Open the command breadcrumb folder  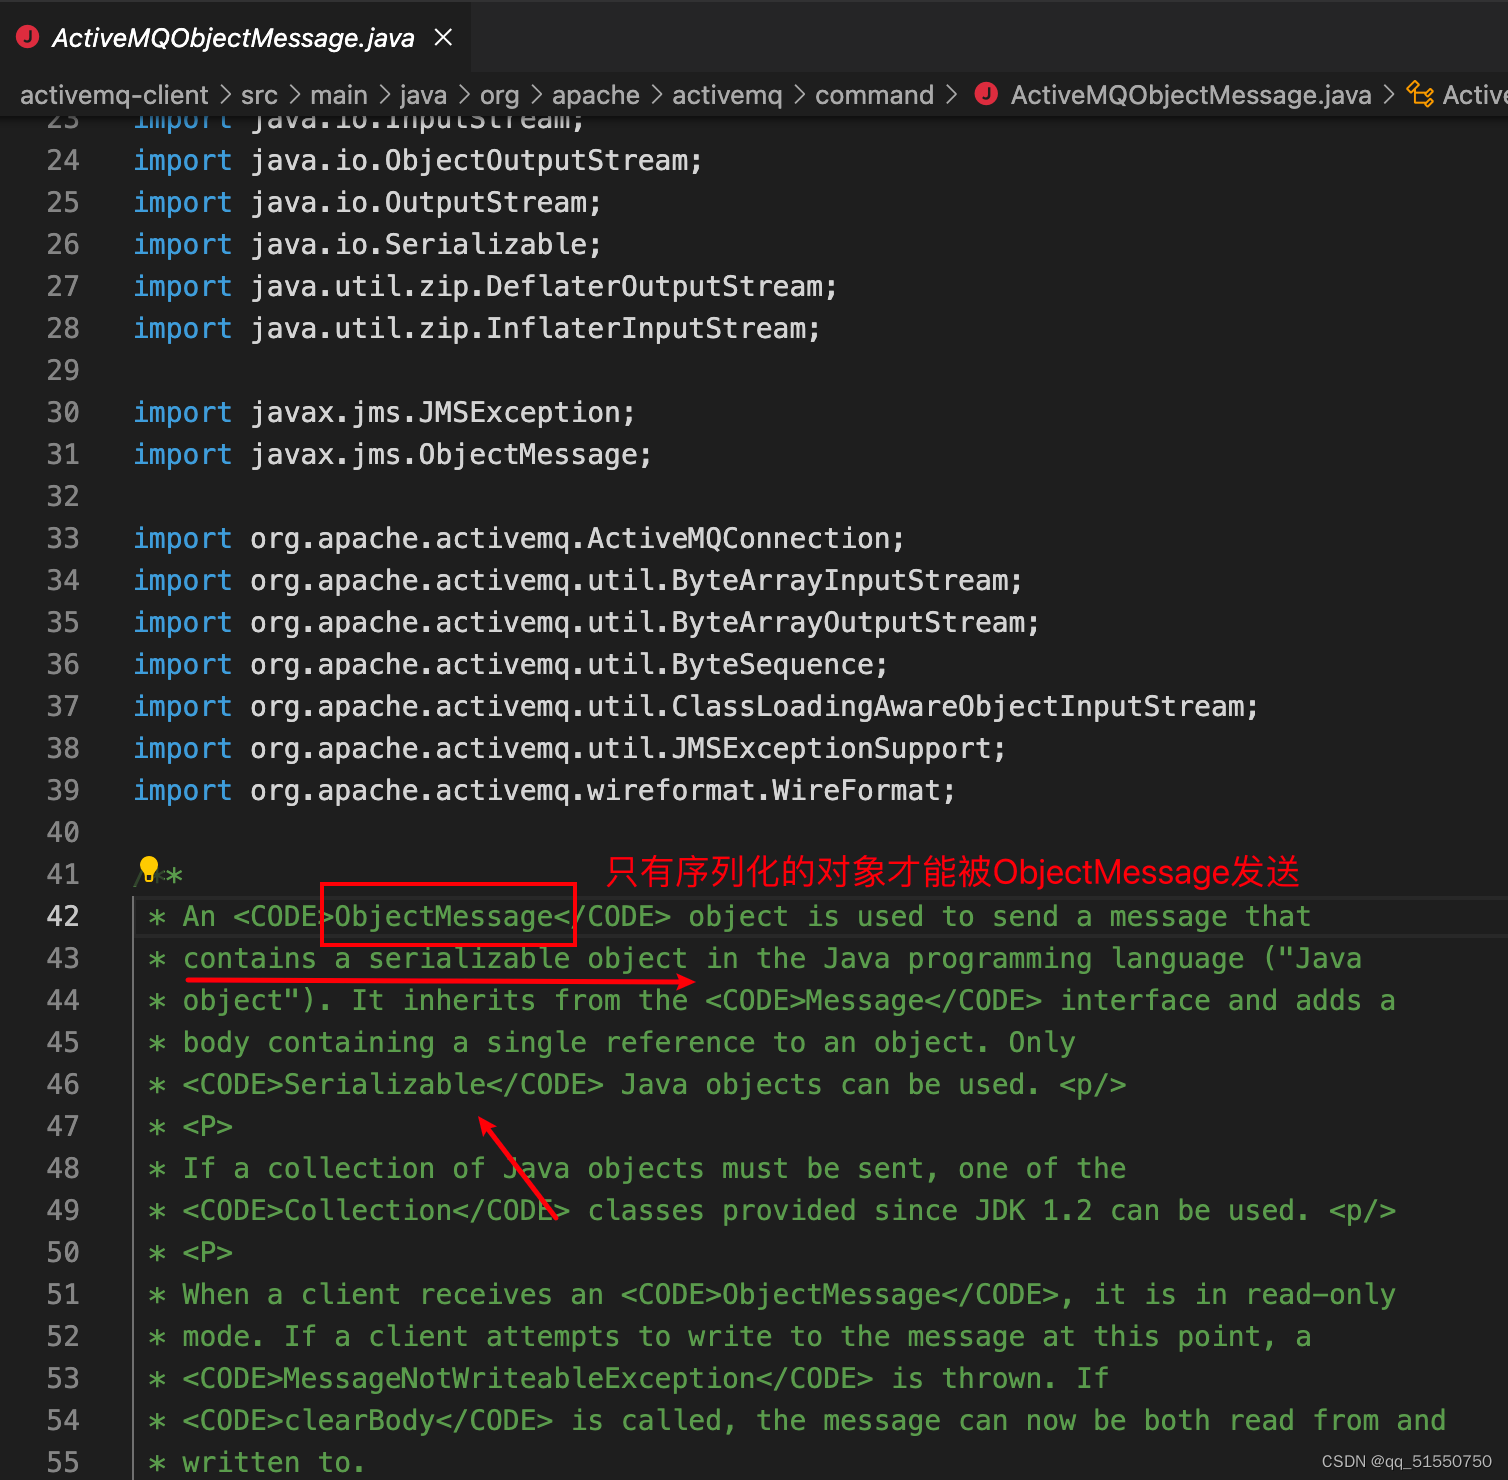[874, 95]
